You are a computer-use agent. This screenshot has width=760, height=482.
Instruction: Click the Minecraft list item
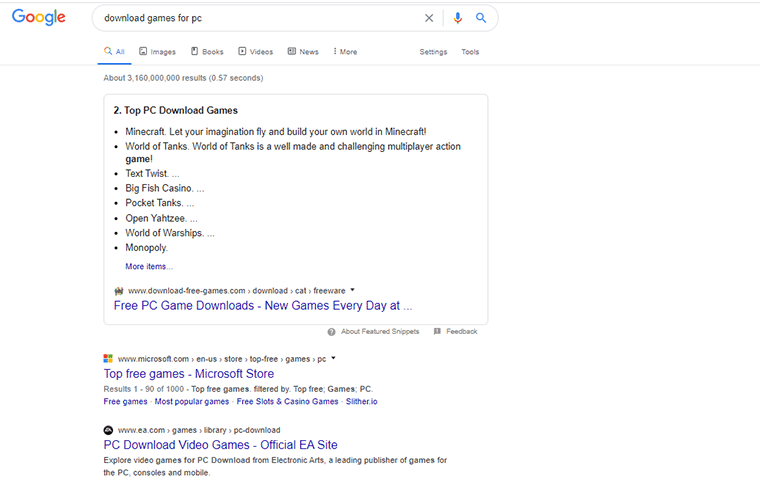[x=276, y=132]
